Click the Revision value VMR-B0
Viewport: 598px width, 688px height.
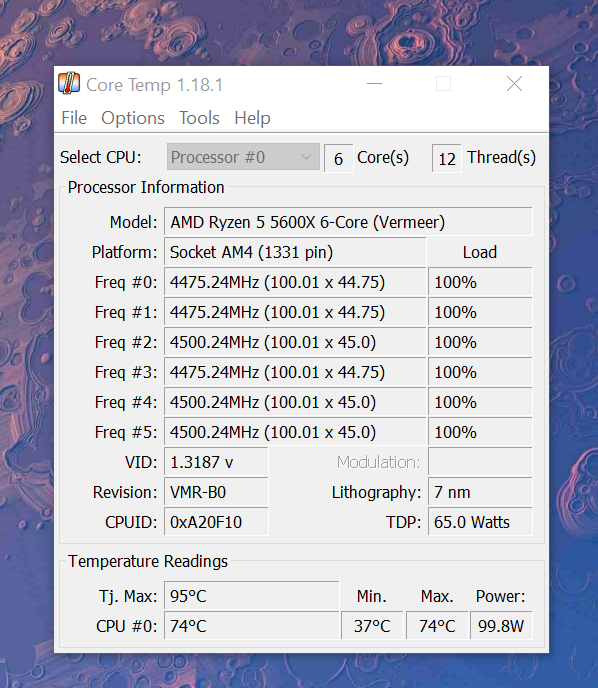[x=216, y=492]
